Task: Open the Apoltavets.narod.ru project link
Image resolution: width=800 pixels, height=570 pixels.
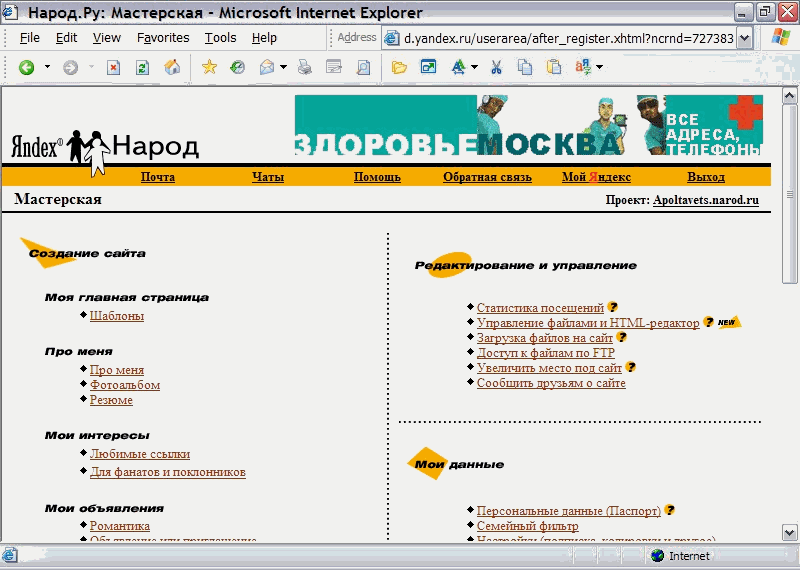Action: tap(706, 200)
